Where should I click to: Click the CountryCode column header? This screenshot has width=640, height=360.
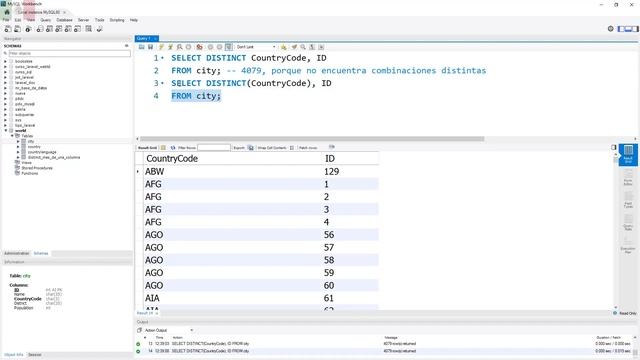click(172, 158)
